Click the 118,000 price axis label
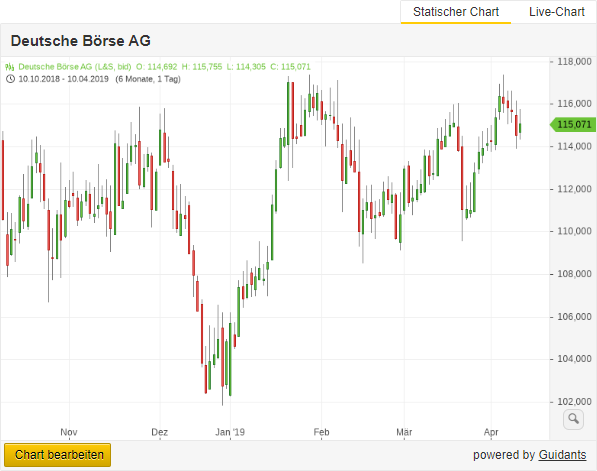This screenshot has height=471, width=597. (x=575, y=62)
